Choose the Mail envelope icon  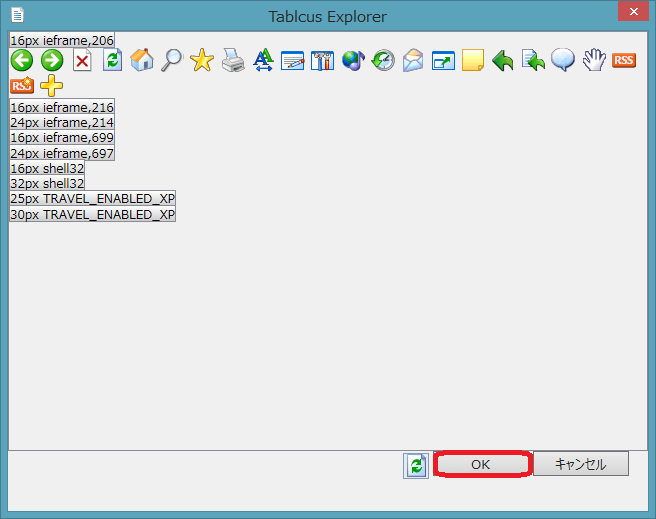413,61
